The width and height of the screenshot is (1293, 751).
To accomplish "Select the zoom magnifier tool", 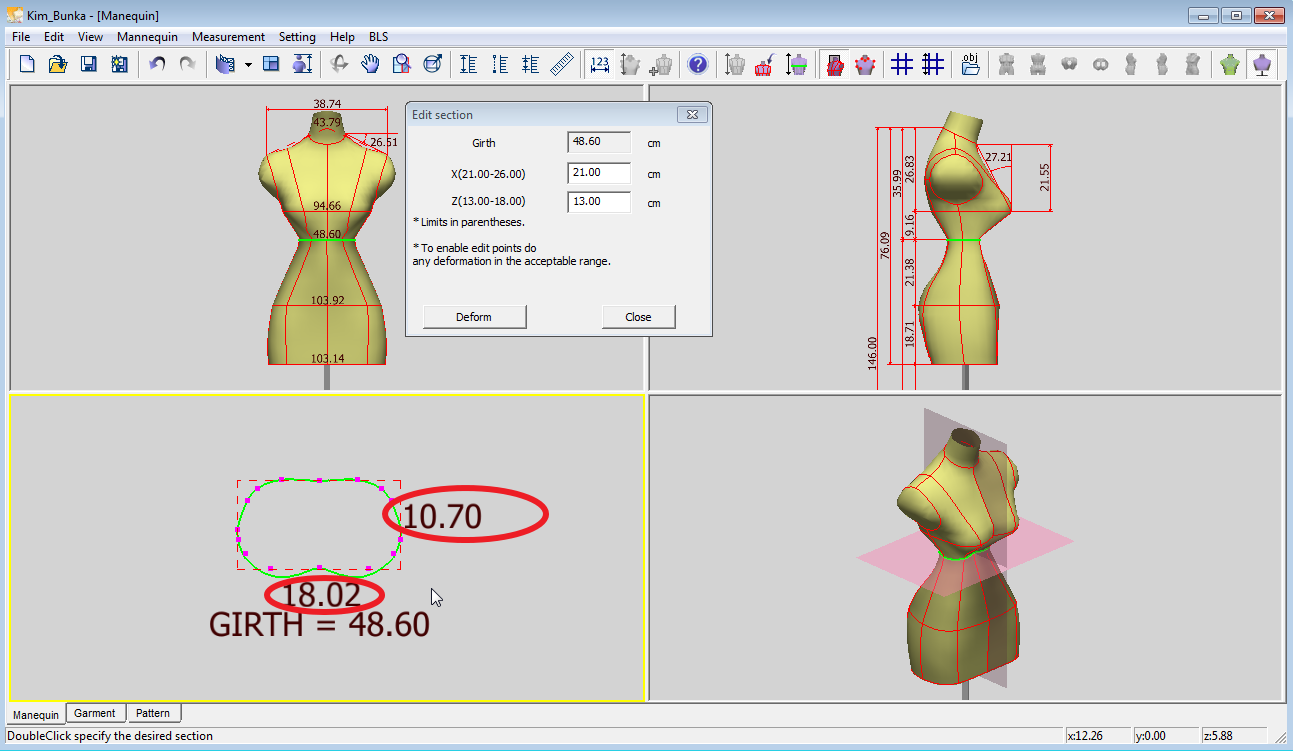I will (401, 65).
